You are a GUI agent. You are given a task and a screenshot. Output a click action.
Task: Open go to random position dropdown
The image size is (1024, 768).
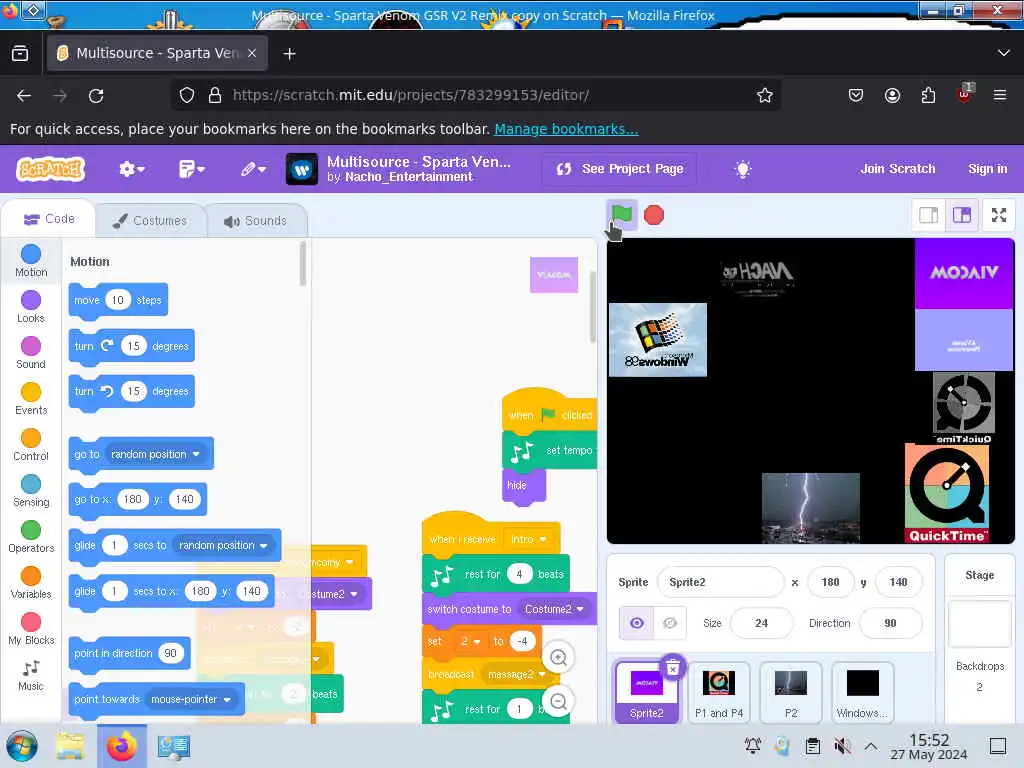[156, 454]
